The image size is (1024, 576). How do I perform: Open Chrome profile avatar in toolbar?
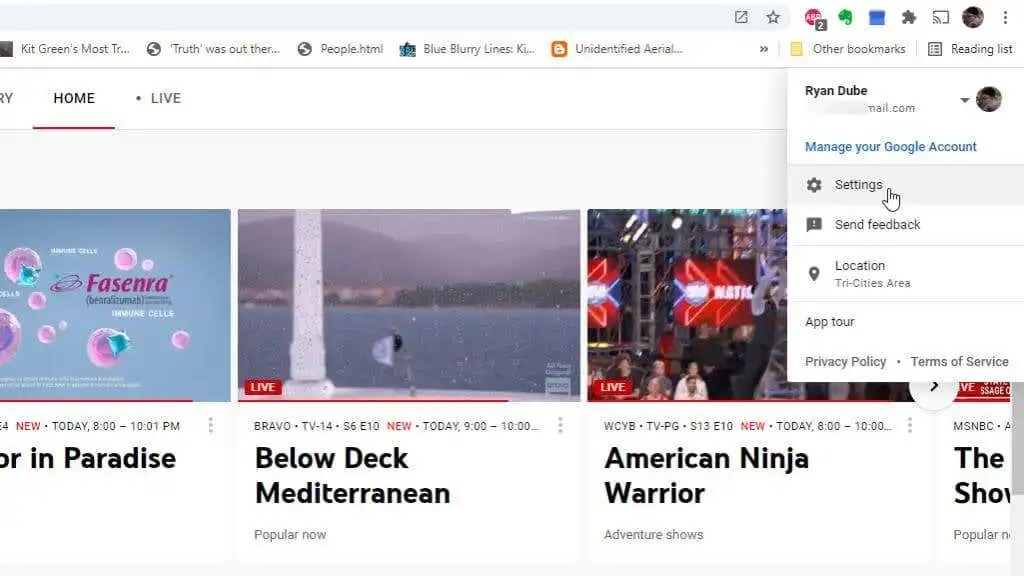[973, 17]
